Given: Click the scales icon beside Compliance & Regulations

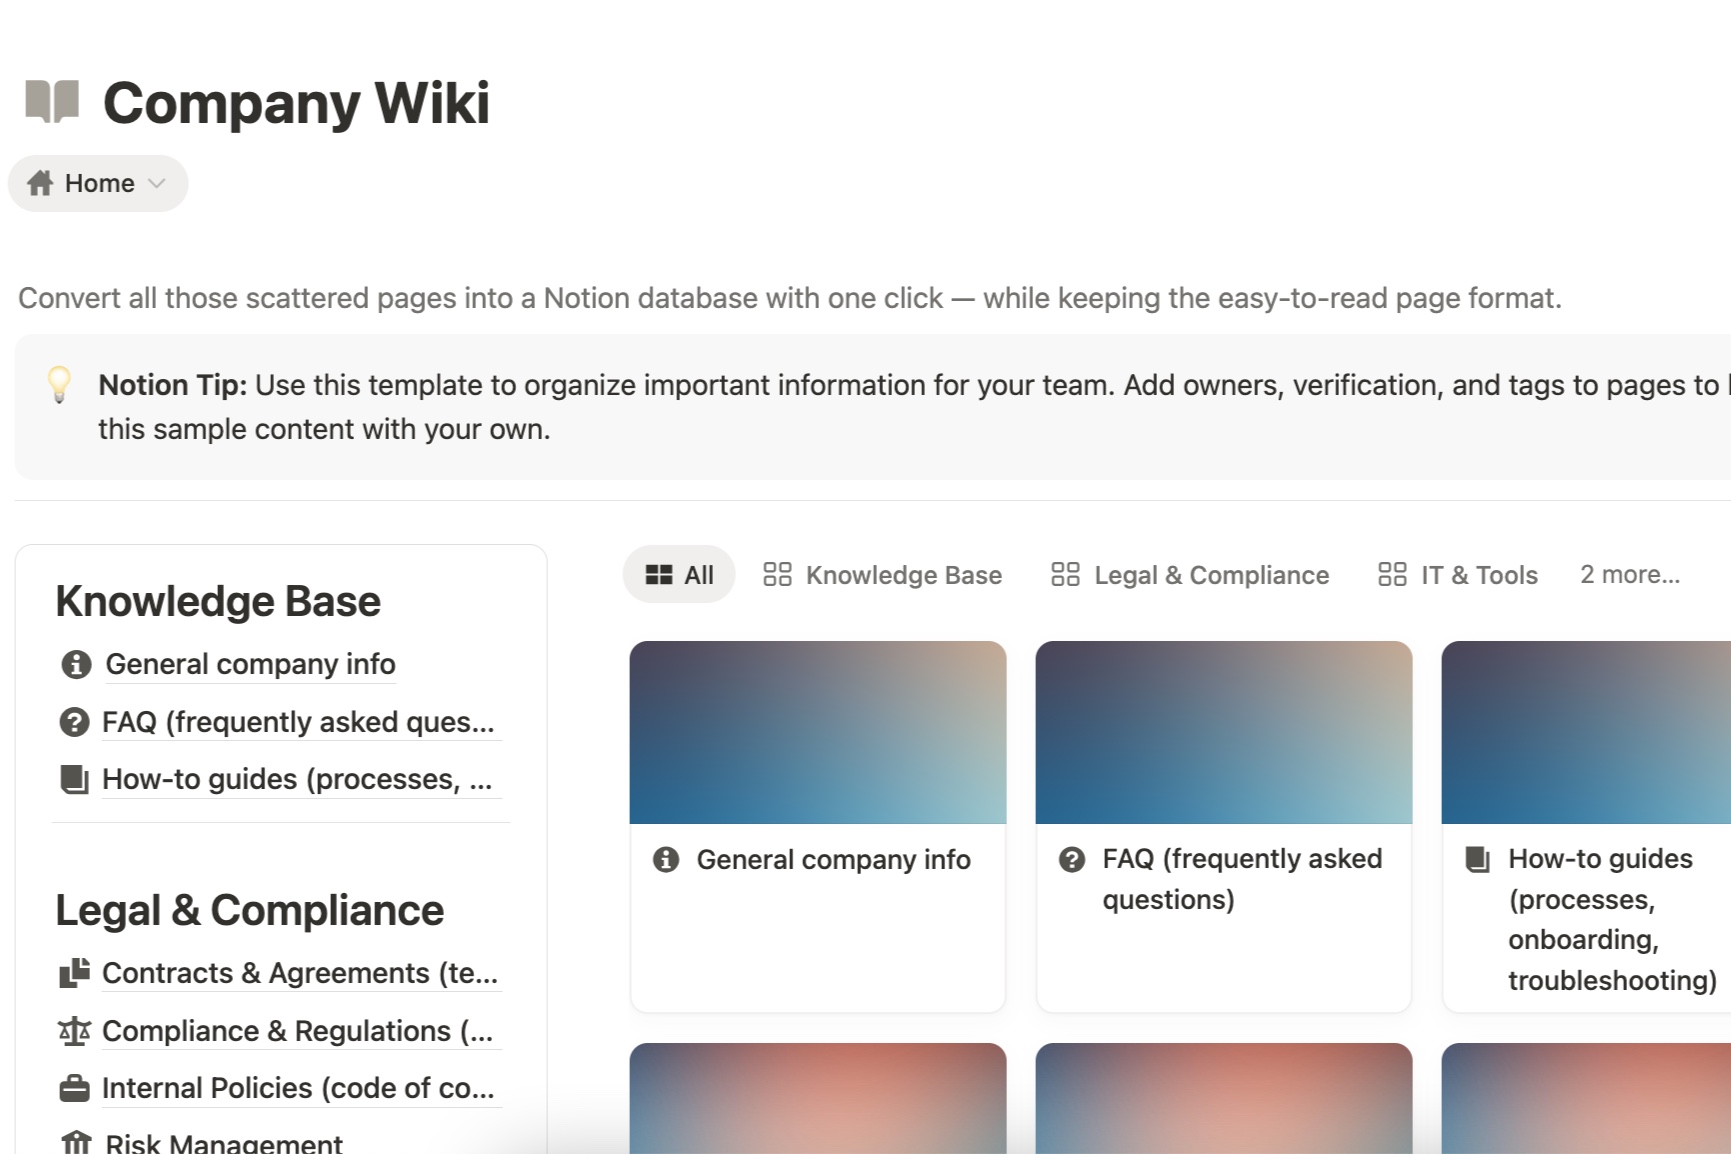Looking at the screenshot, I should point(74,1031).
